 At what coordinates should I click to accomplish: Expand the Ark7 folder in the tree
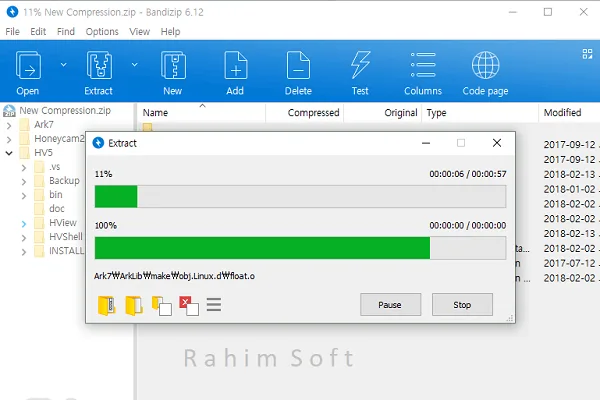9,125
